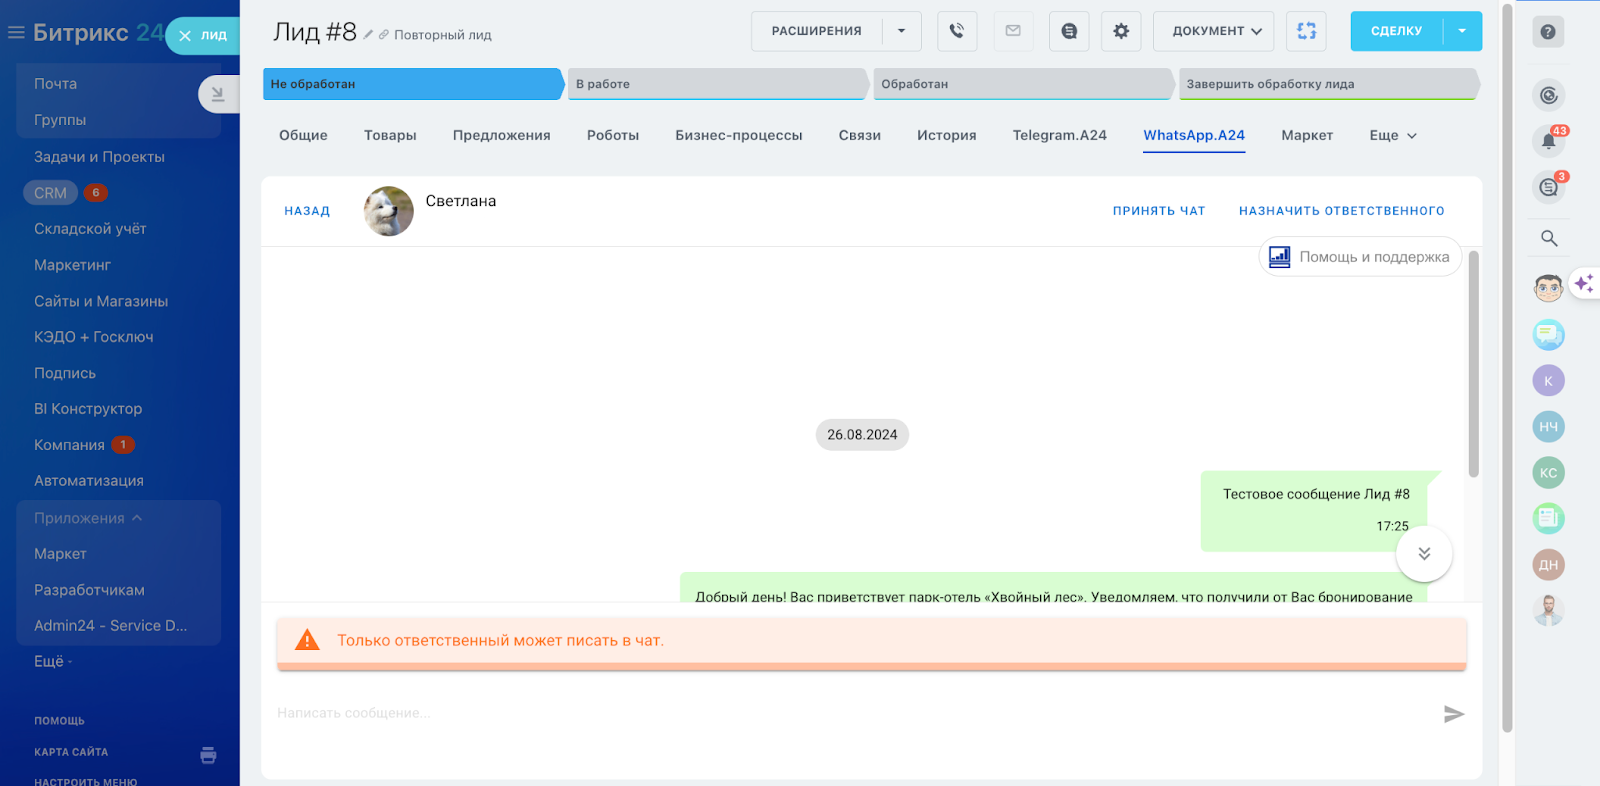Screen dimensions: 1600x786
Task: Expand the Еще tab menu
Action: point(1393,135)
